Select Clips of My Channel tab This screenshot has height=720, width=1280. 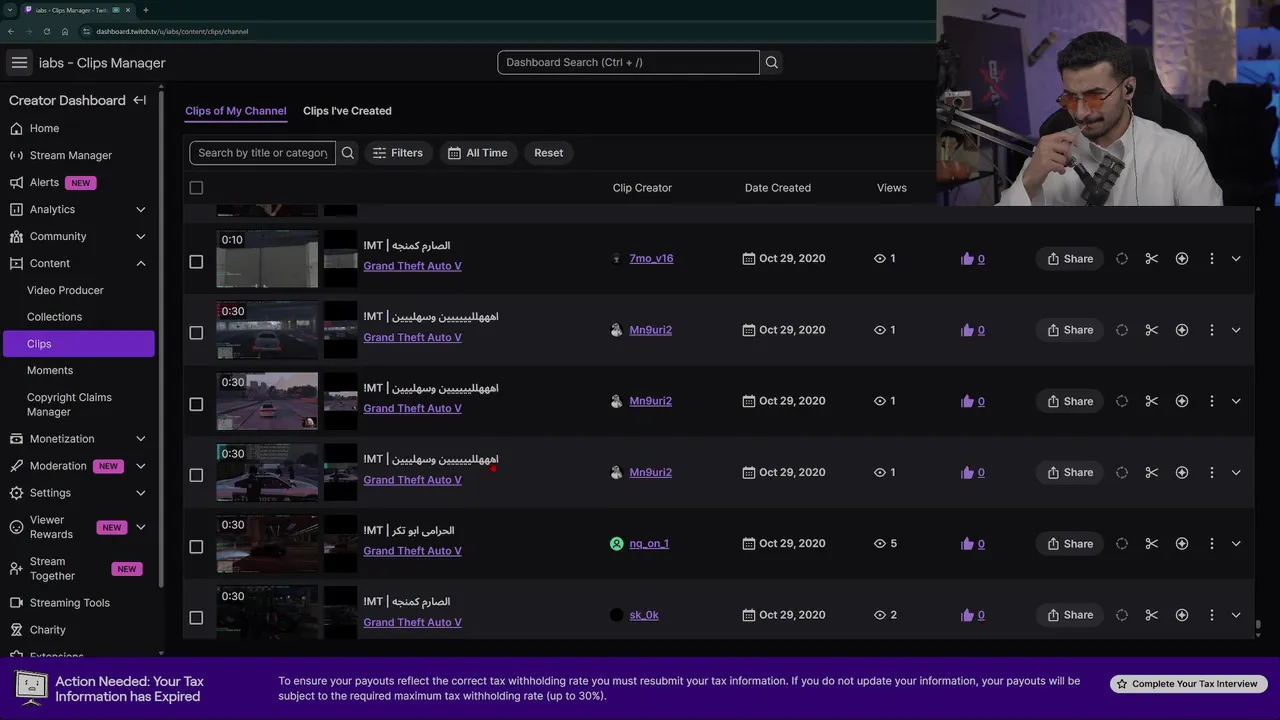[236, 111]
